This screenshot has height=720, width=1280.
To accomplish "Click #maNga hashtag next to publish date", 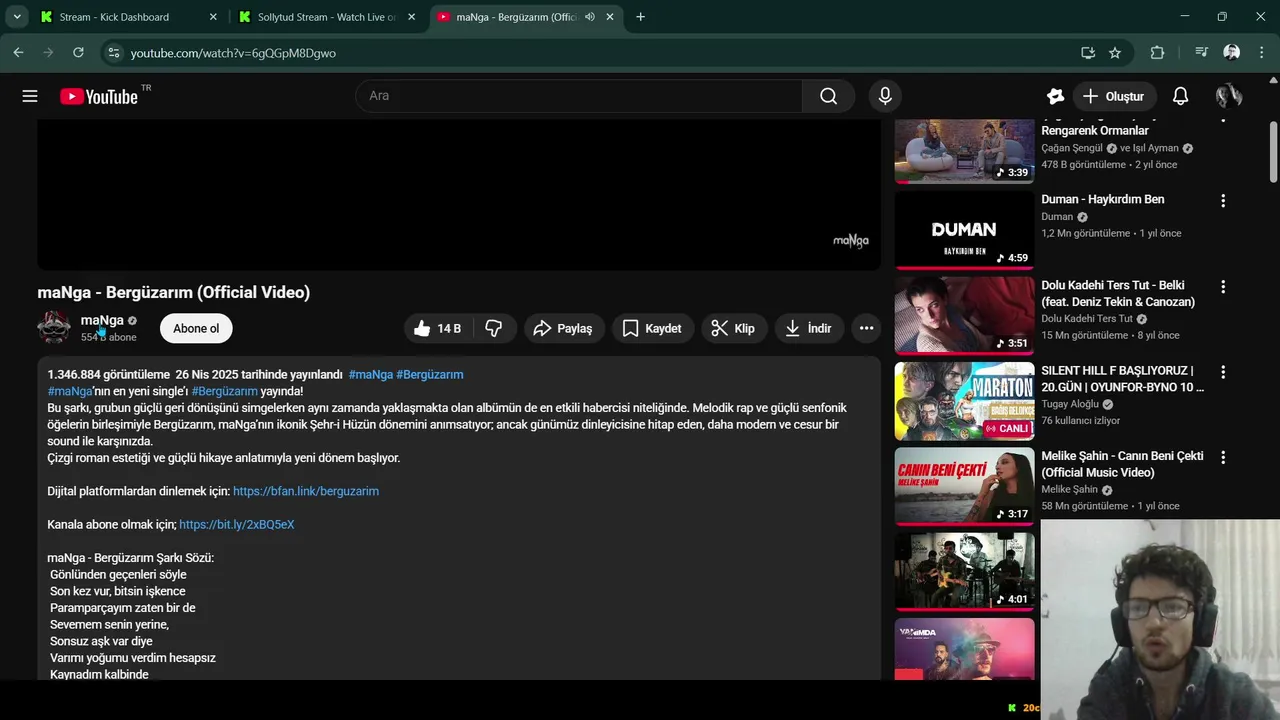I will coord(370,374).
